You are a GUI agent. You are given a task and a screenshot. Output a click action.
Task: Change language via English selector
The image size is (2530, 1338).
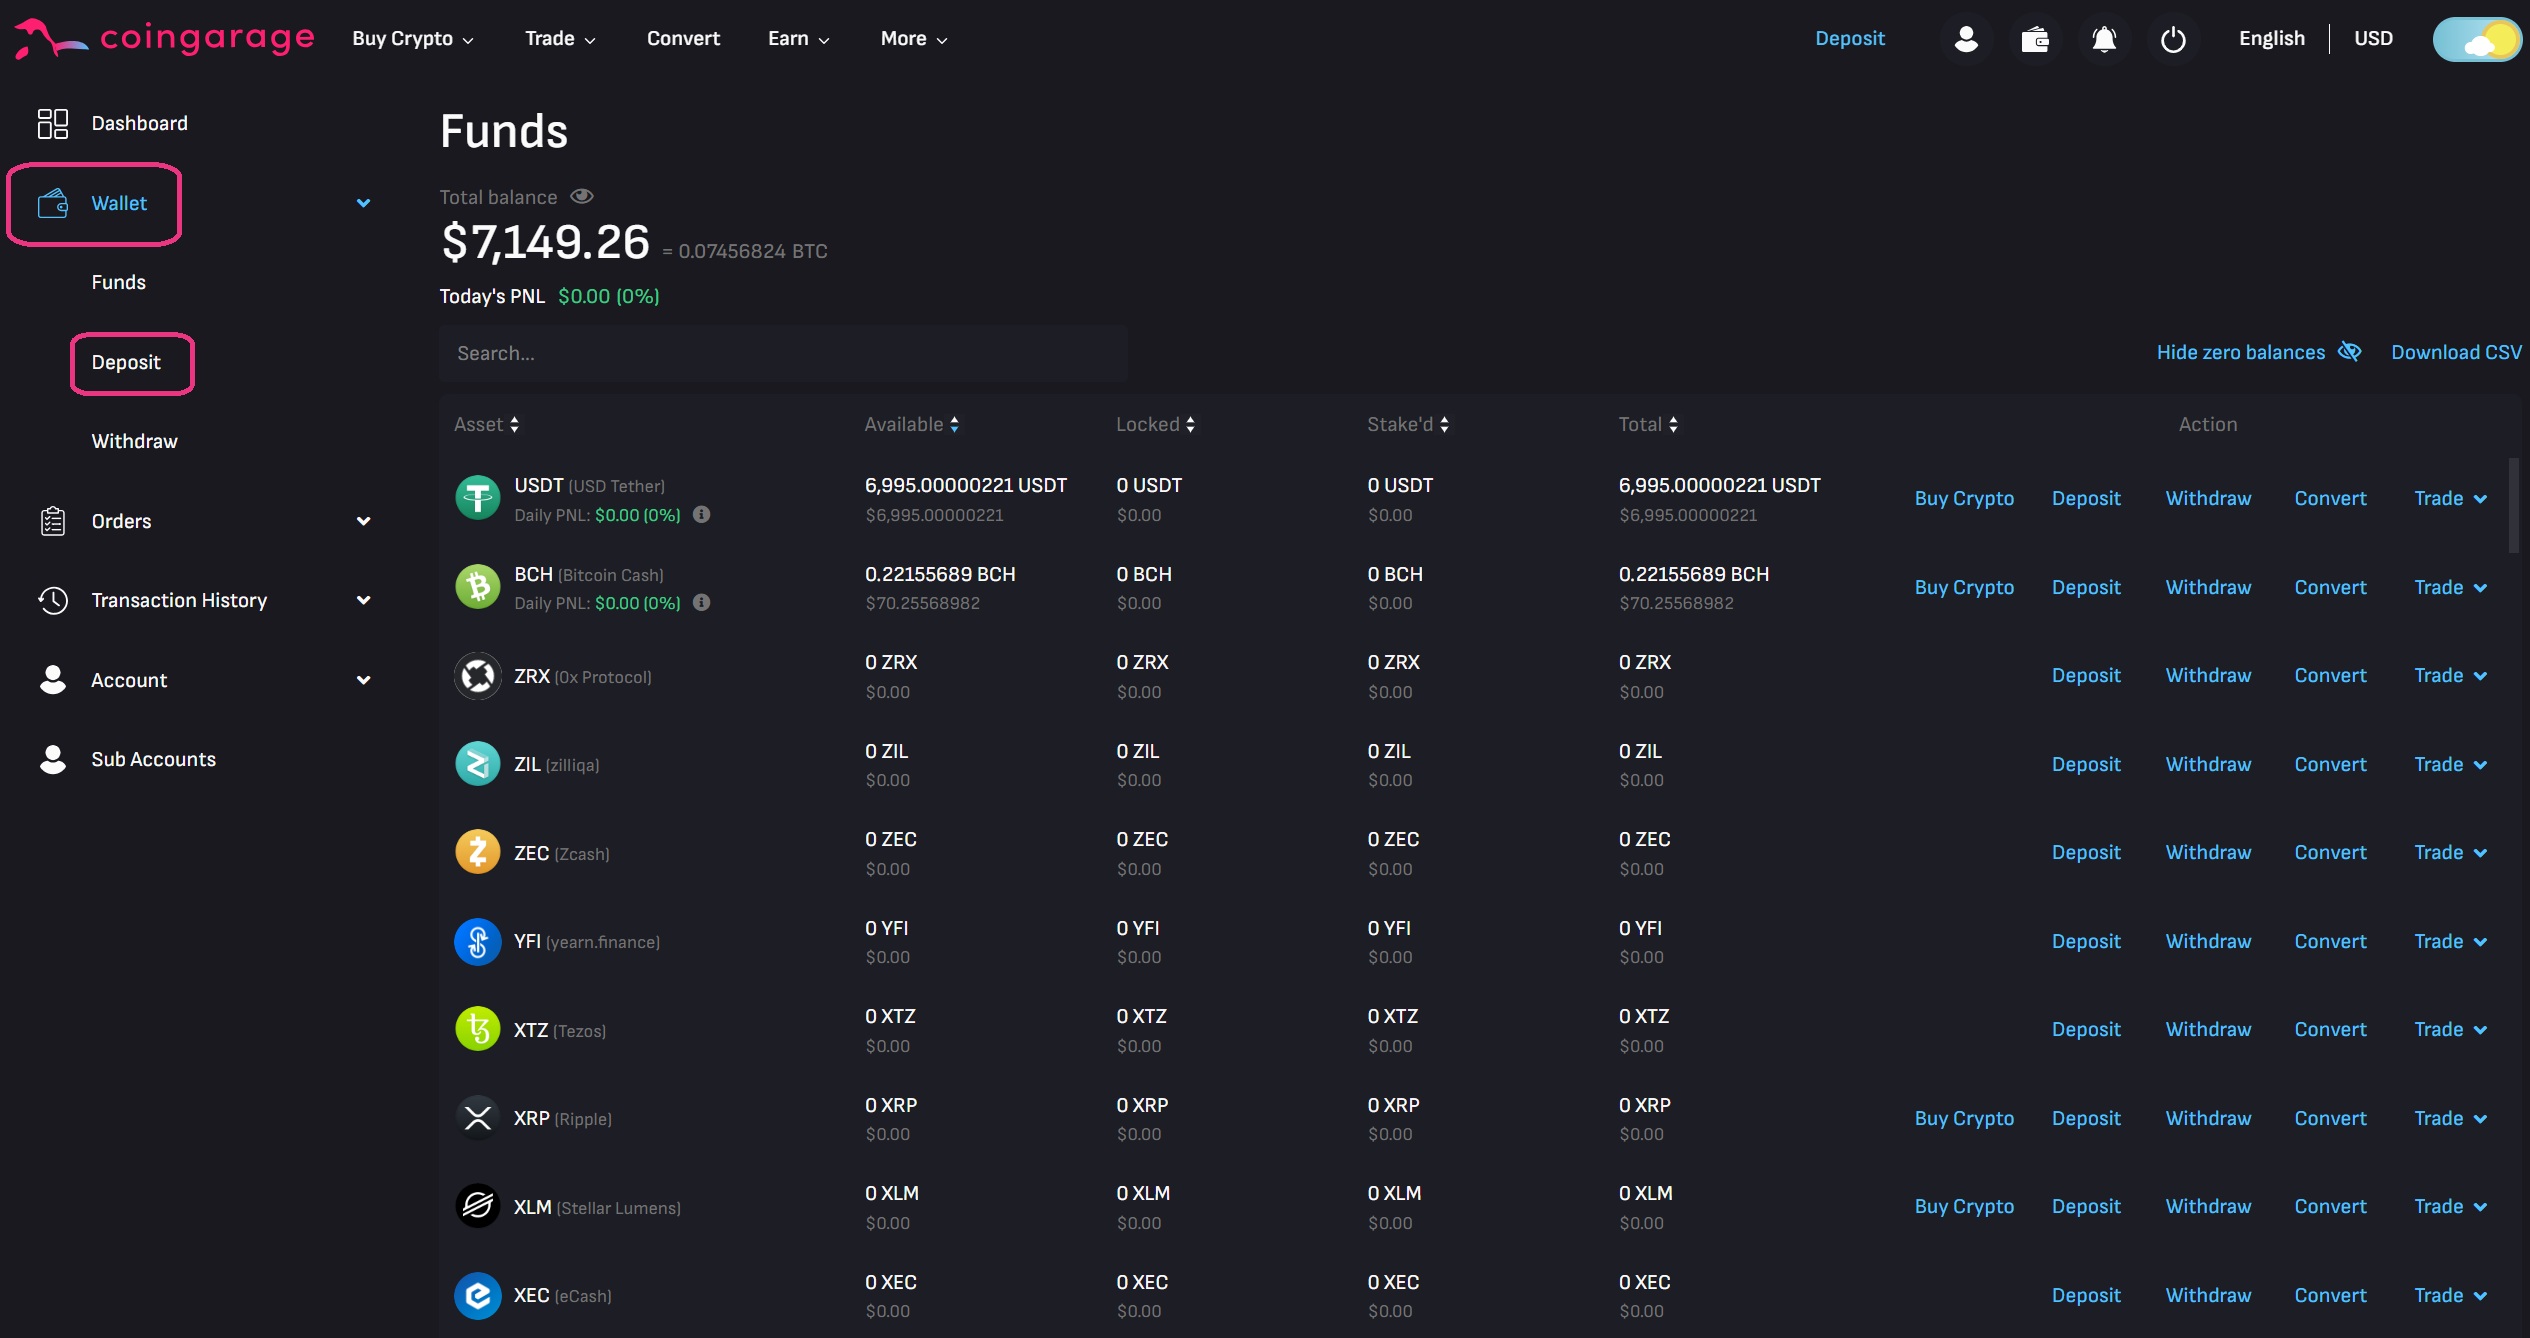click(2271, 38)
